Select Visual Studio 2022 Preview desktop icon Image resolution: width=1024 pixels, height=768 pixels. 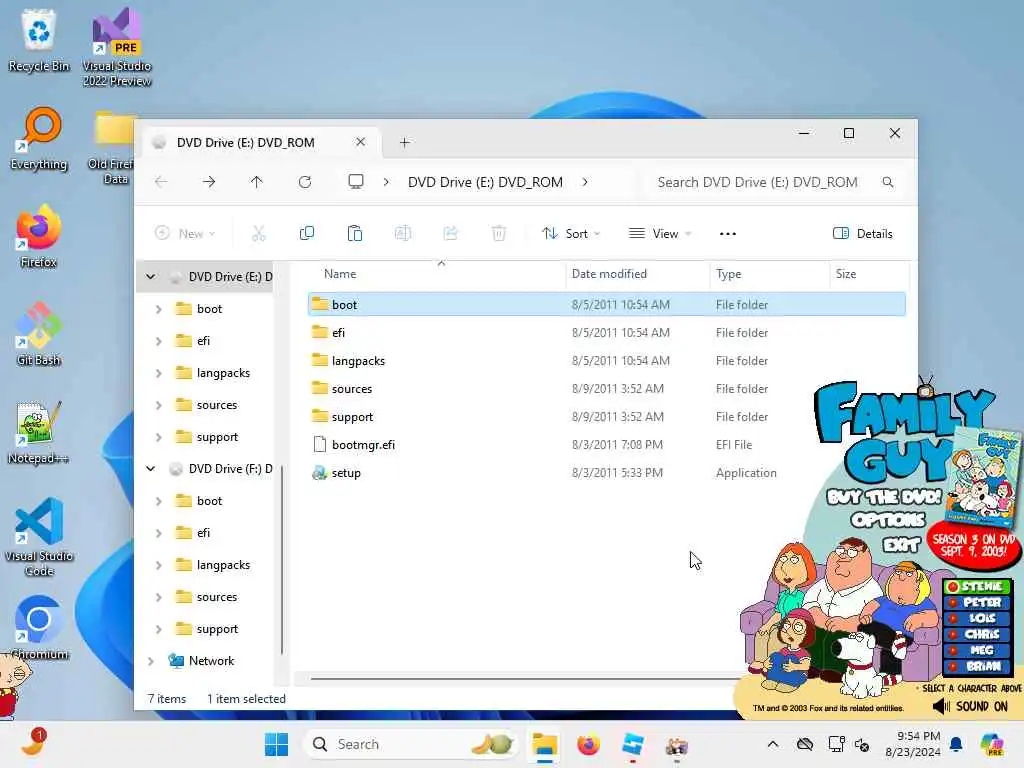[117, 48]
